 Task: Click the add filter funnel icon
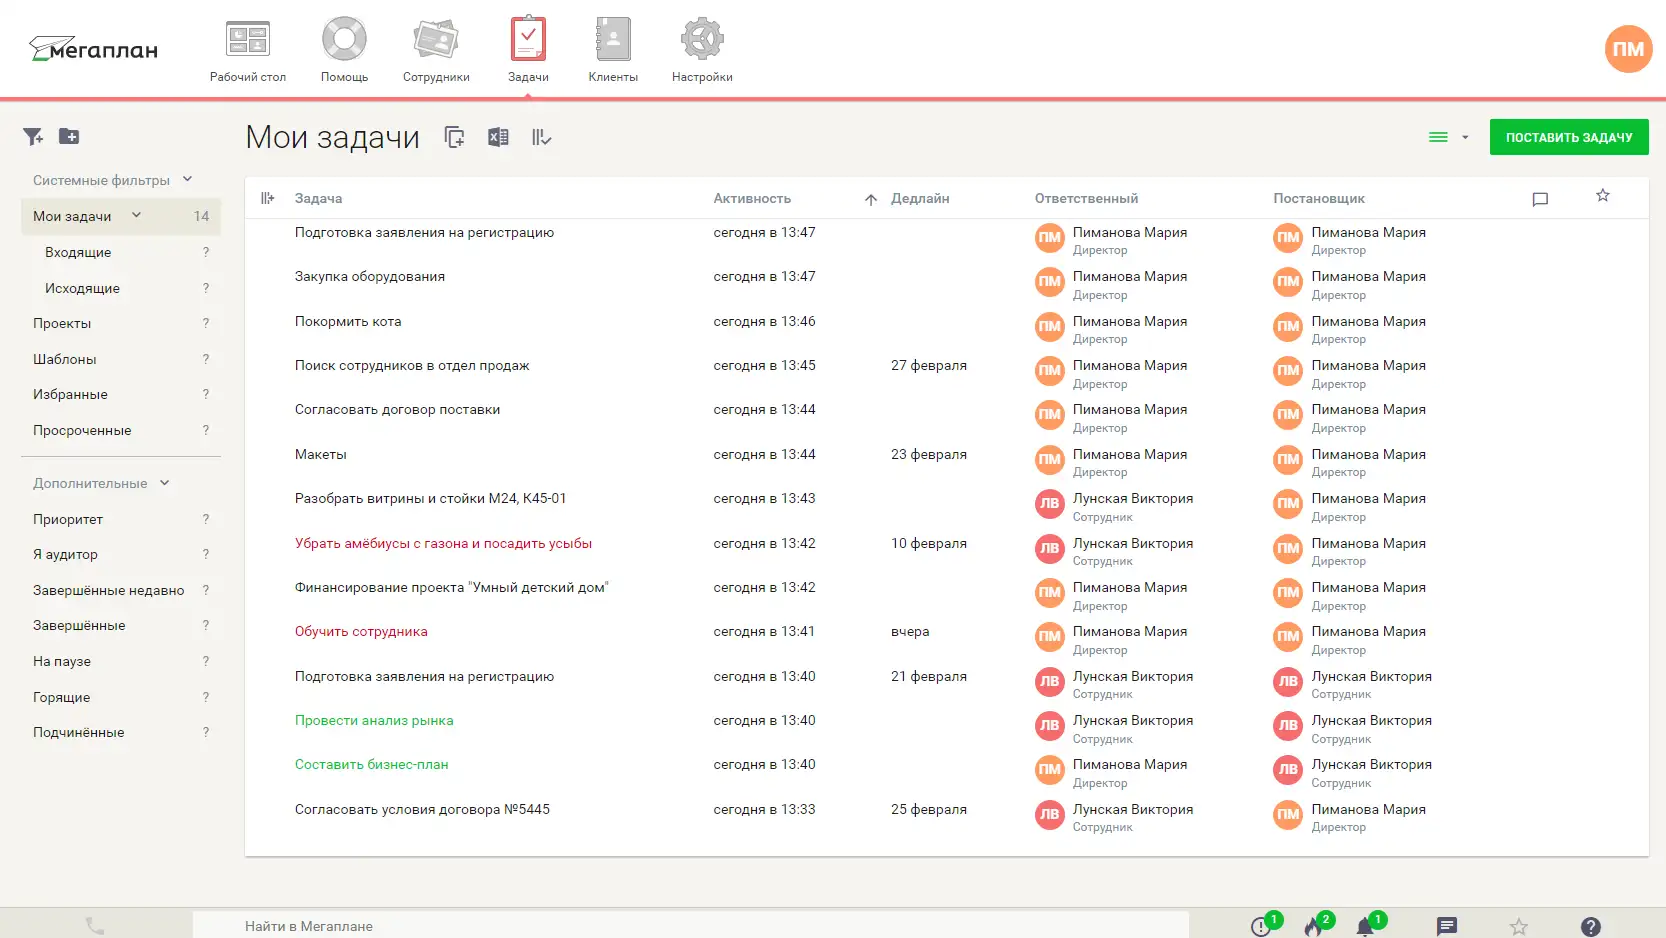[33, 137]
